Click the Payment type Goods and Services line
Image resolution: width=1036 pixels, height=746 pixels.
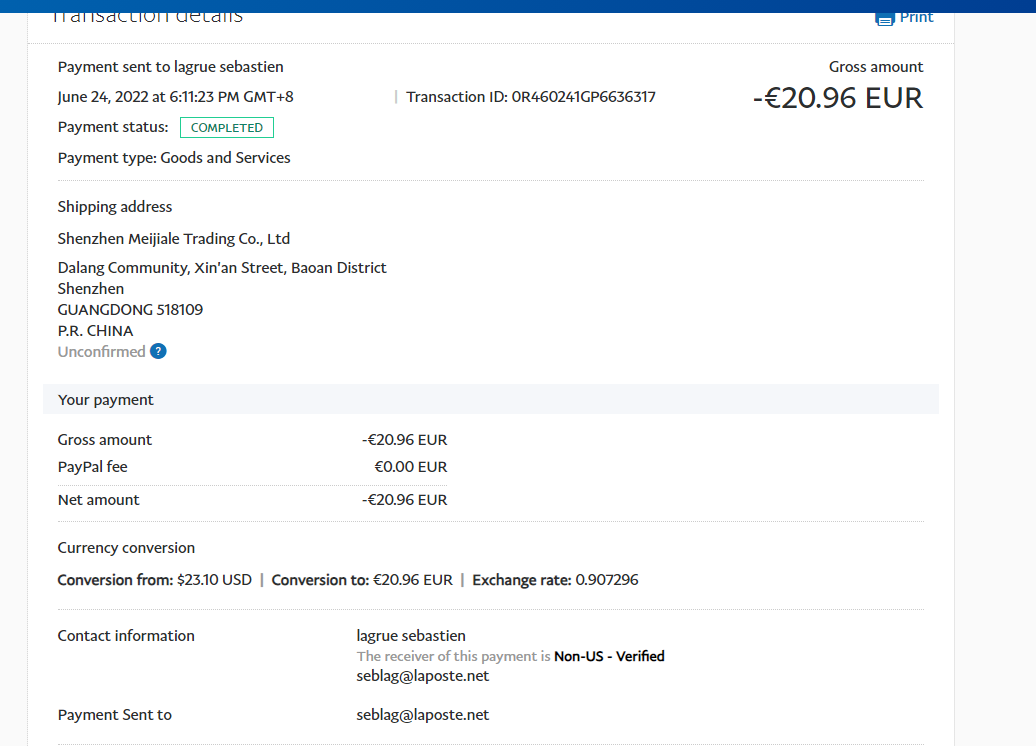[x=174, y=158]
